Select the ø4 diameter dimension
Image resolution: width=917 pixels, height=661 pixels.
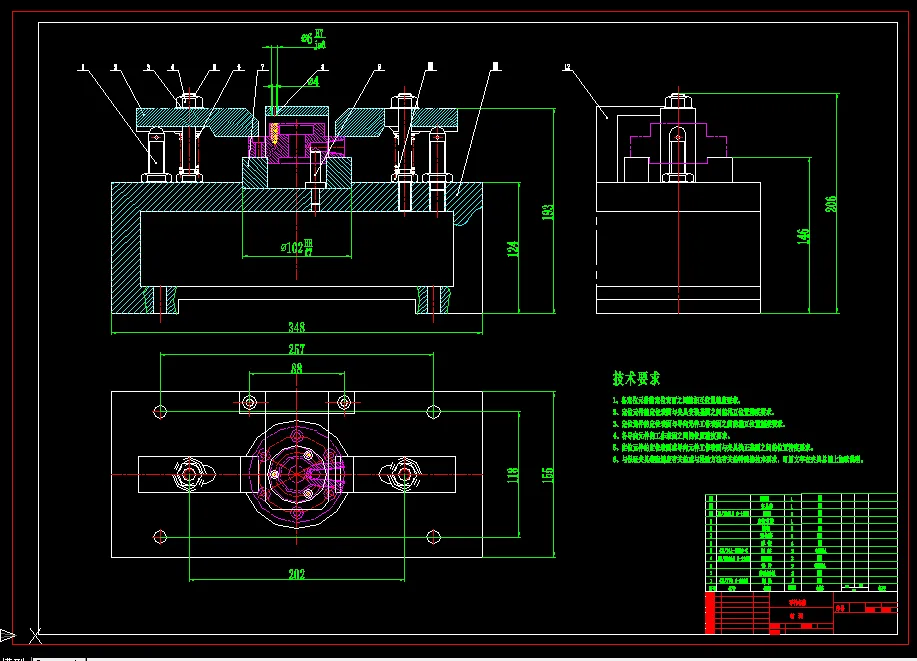[x=313, y=81]
